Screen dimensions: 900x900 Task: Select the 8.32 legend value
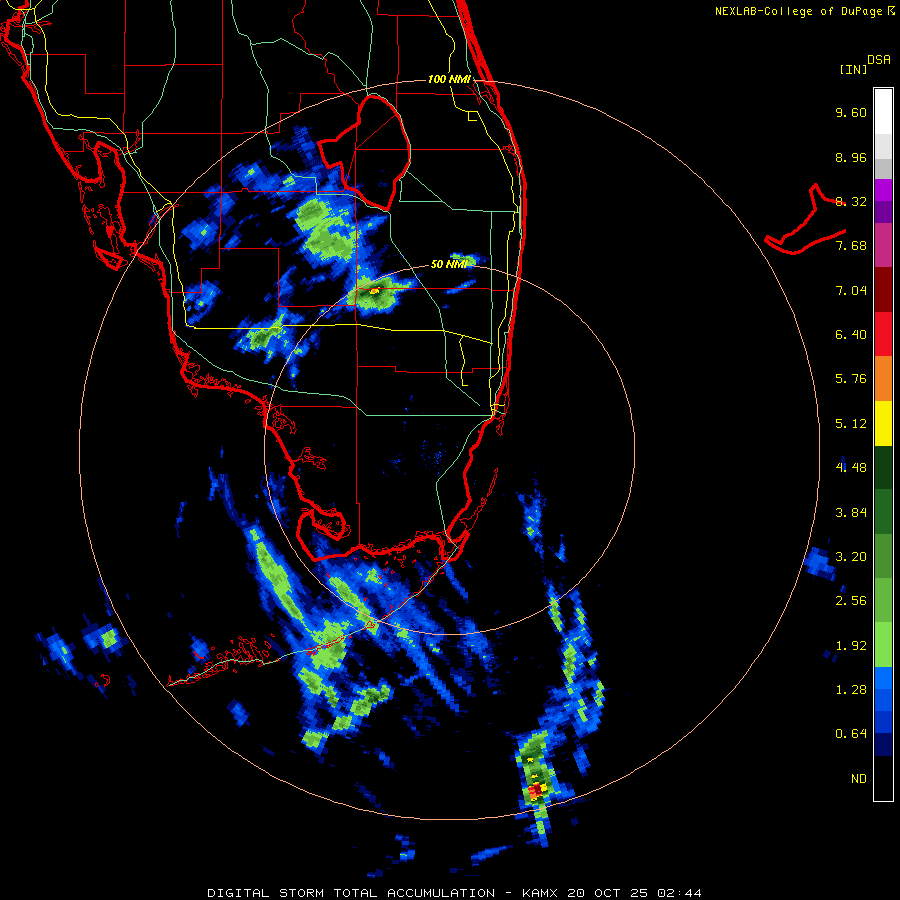pos(851,201)
